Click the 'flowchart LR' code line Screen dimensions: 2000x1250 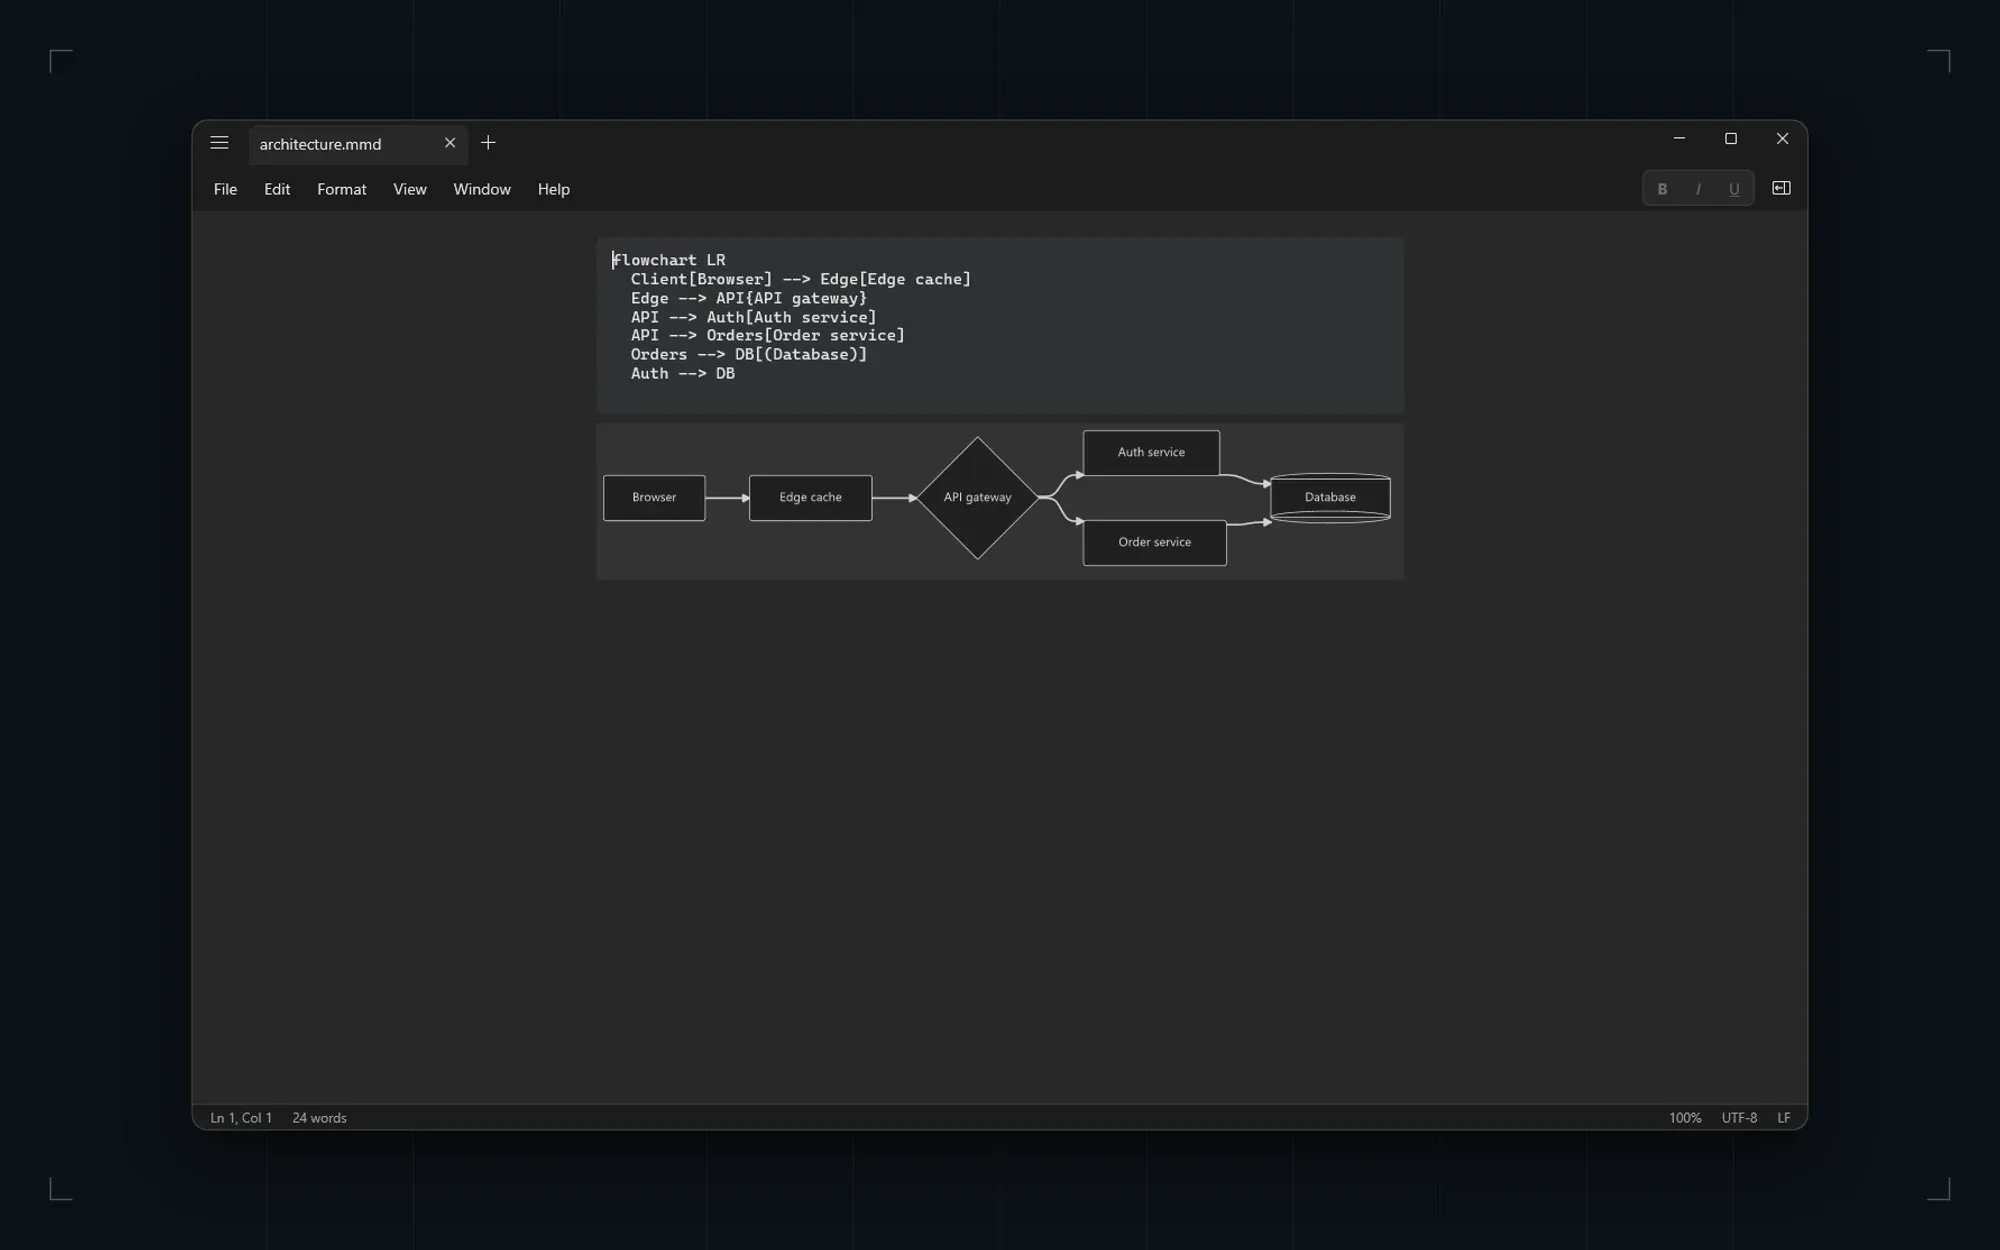(x=669, y=260)
